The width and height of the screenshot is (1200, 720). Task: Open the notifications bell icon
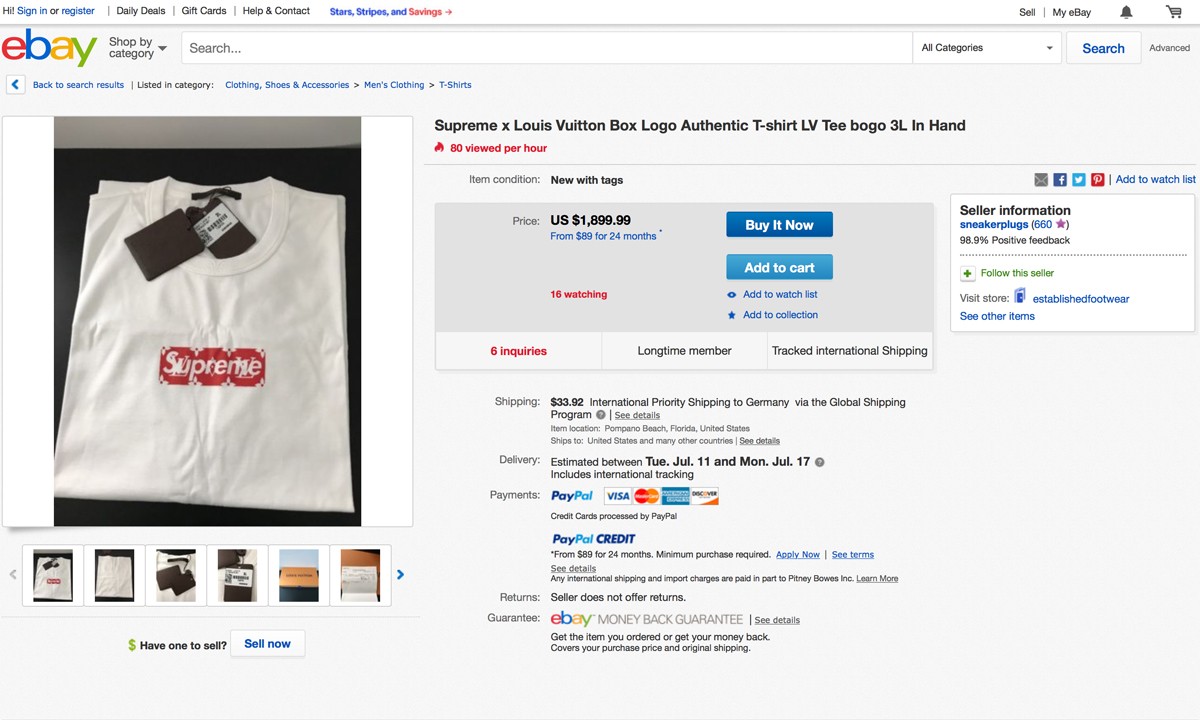point(1127,12)
